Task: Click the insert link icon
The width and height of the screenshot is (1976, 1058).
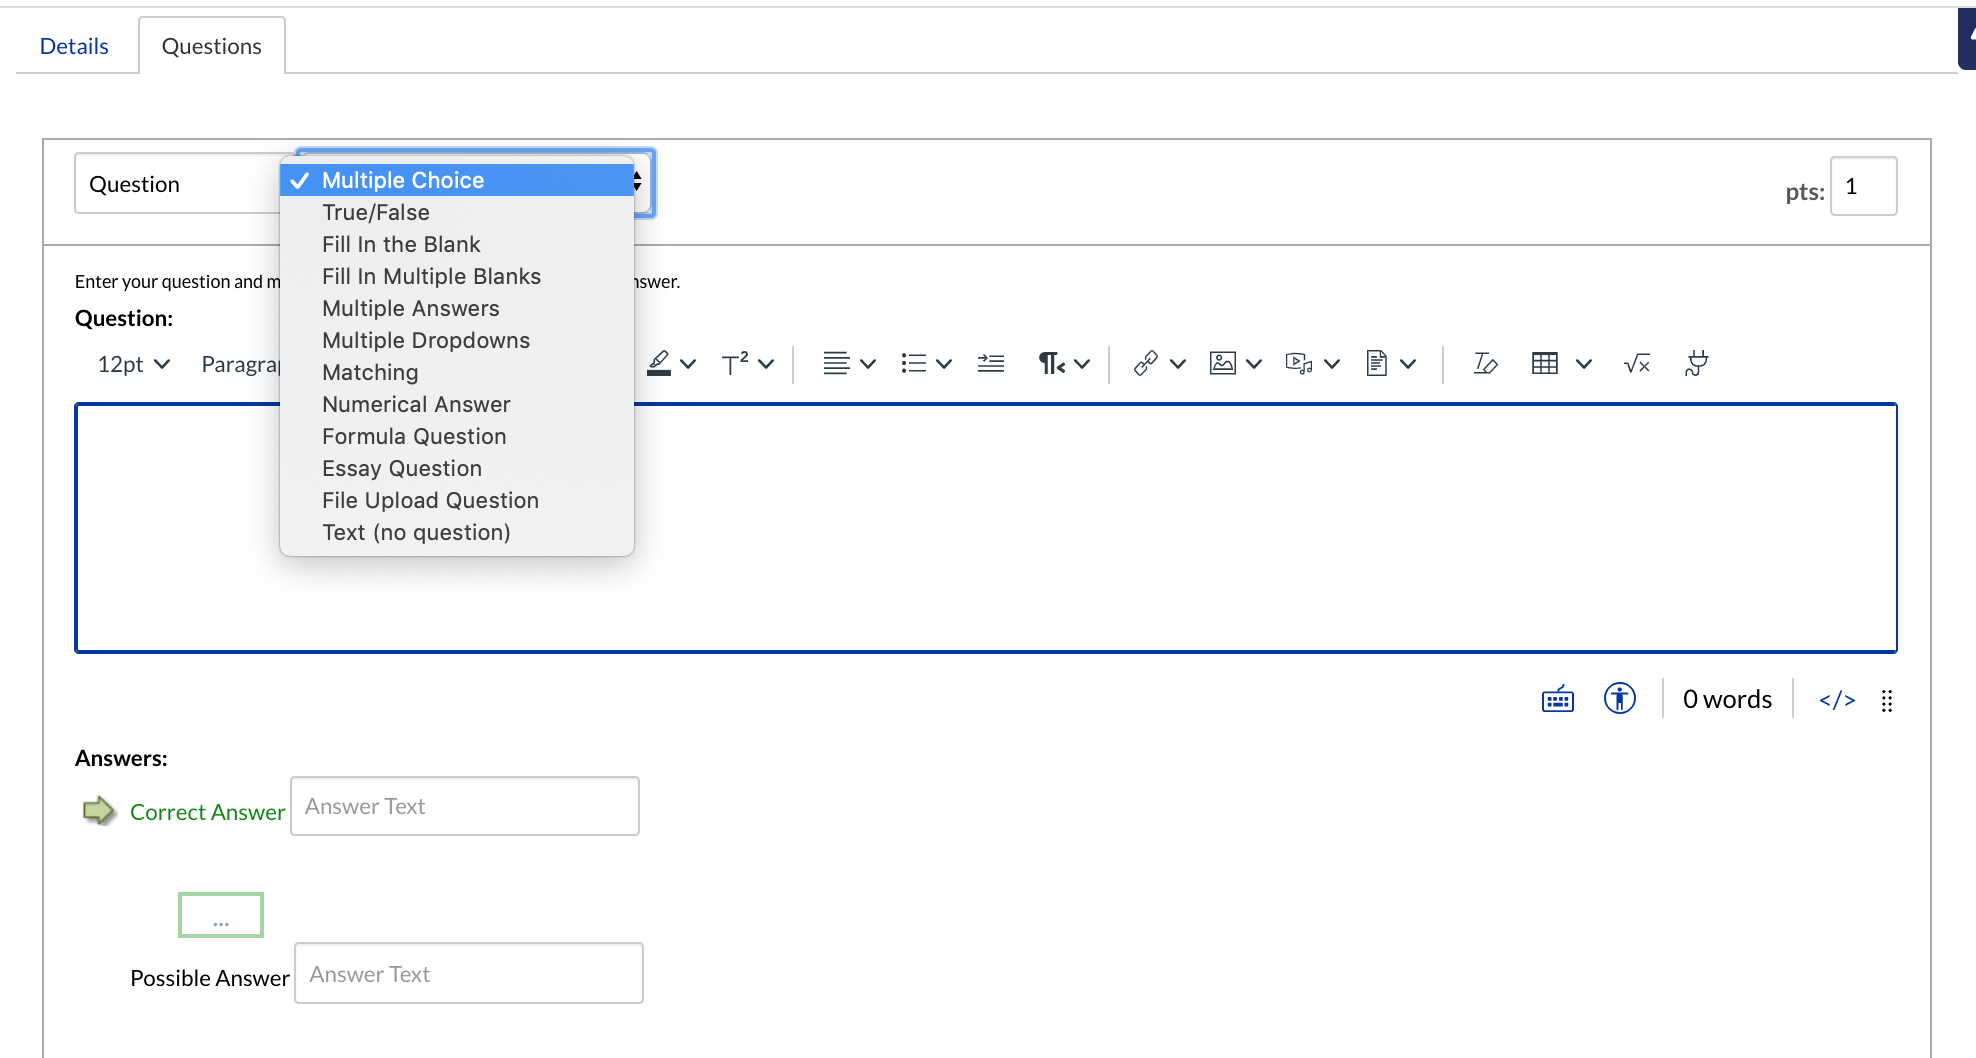Action: click(x=1146, y=364)
